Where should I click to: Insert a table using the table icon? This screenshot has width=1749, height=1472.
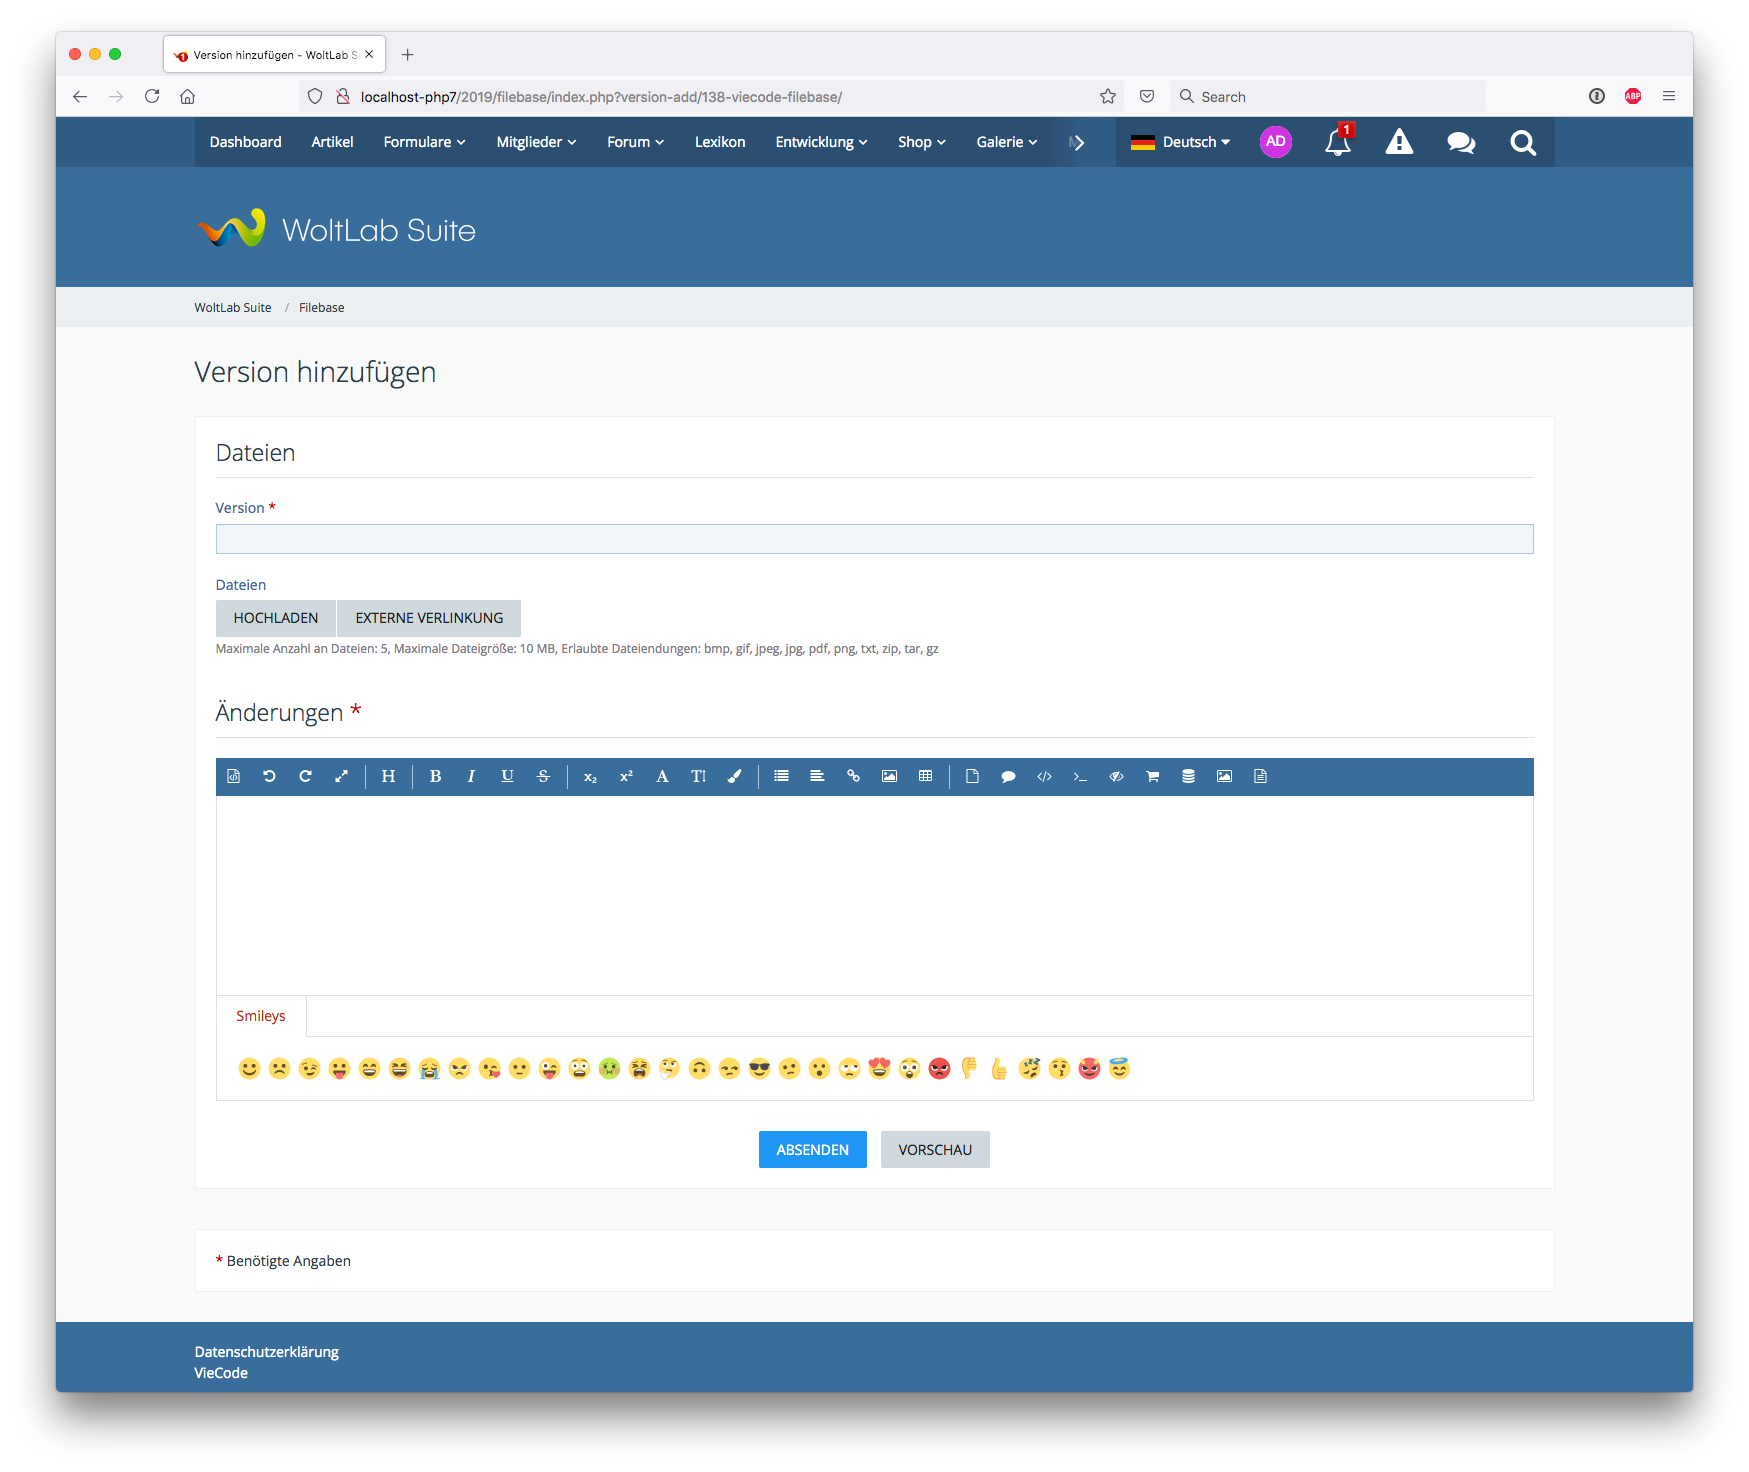coord(925,776)
